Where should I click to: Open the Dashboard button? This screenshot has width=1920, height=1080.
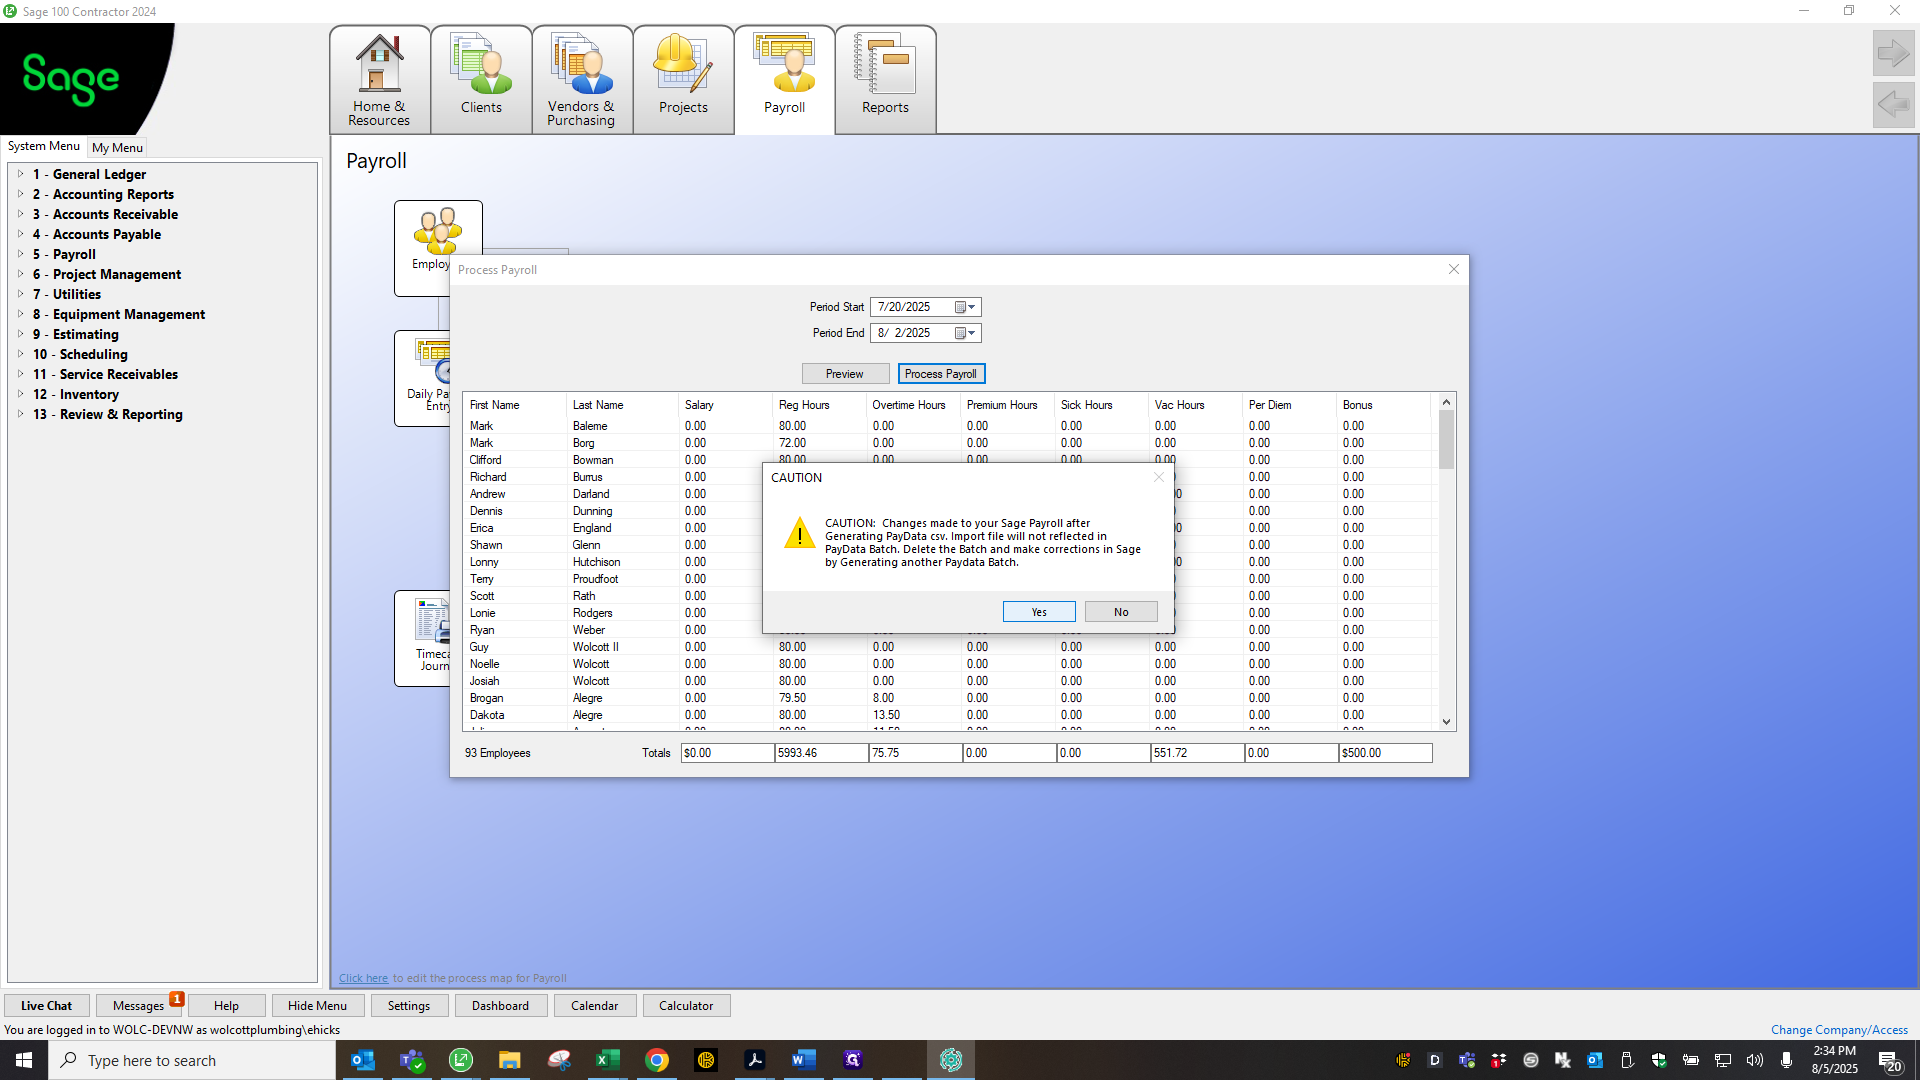(500, 1006)
